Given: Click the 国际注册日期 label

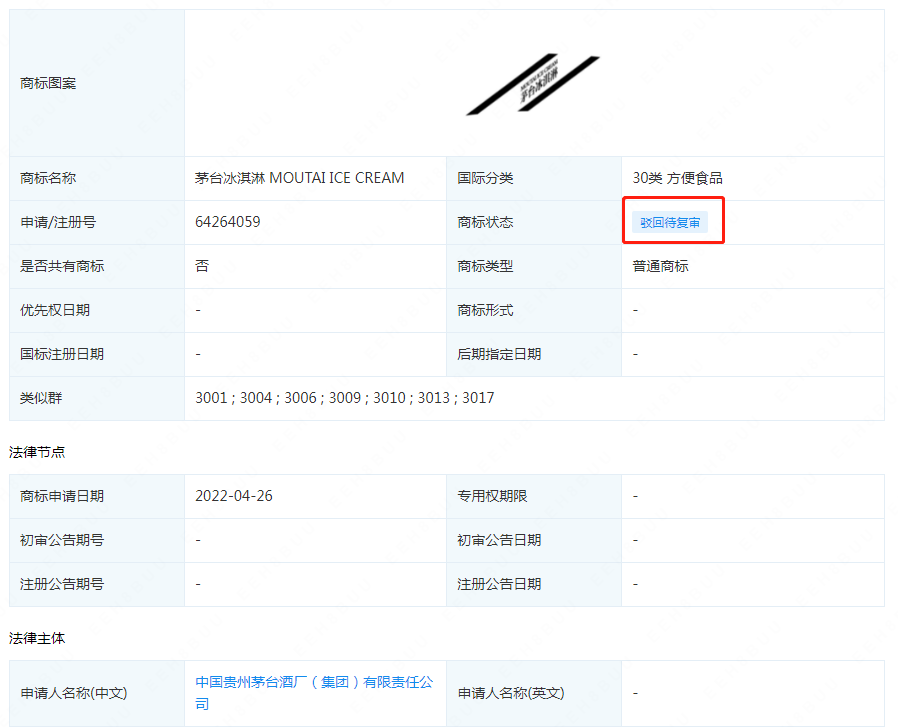Looking at the screenshot, I should coord(62,354).
